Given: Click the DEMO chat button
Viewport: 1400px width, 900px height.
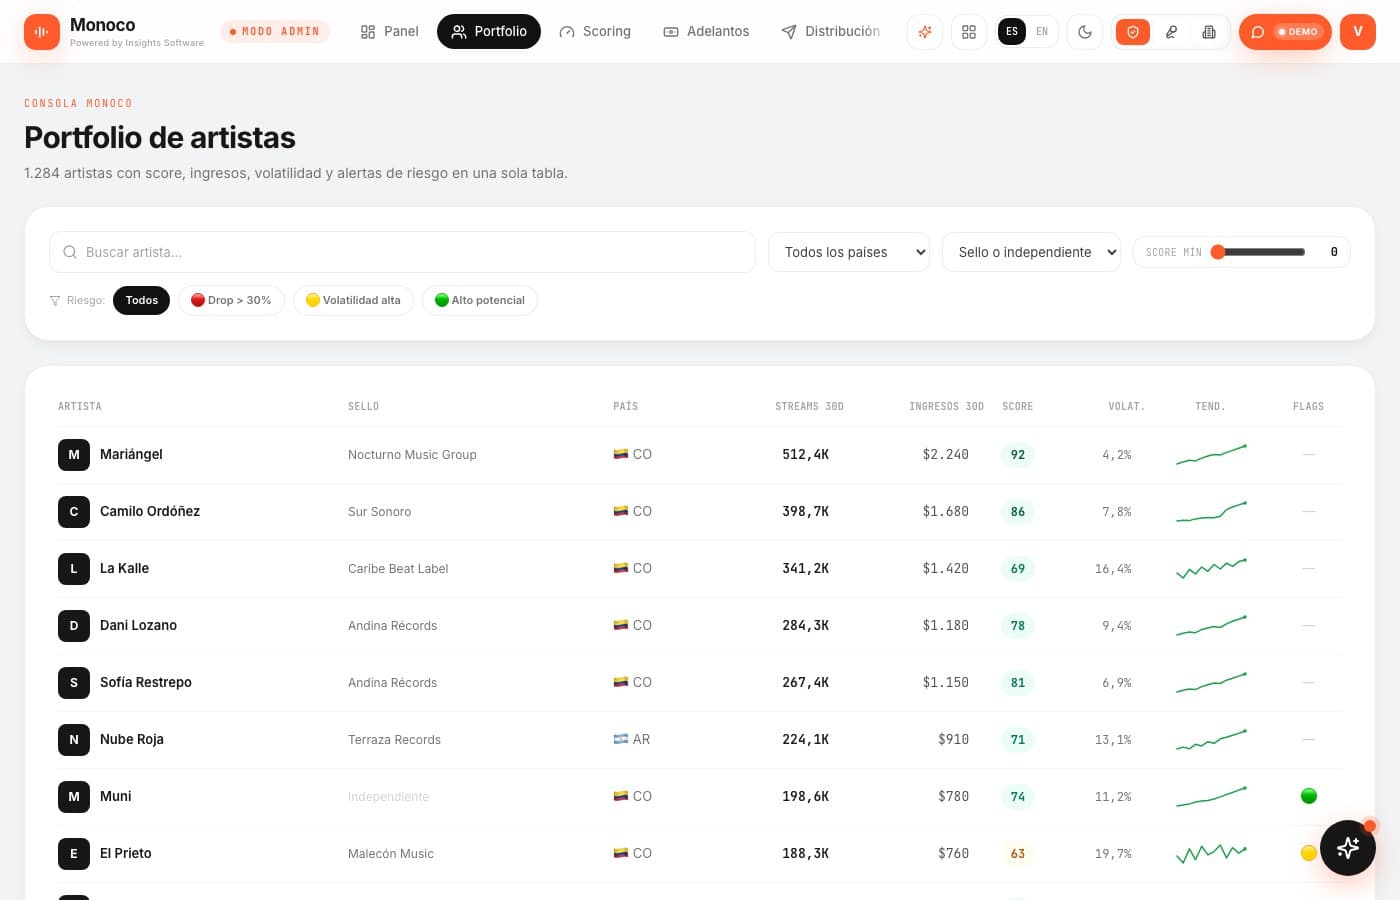Looking at the screenshot, I should 1285,32.
